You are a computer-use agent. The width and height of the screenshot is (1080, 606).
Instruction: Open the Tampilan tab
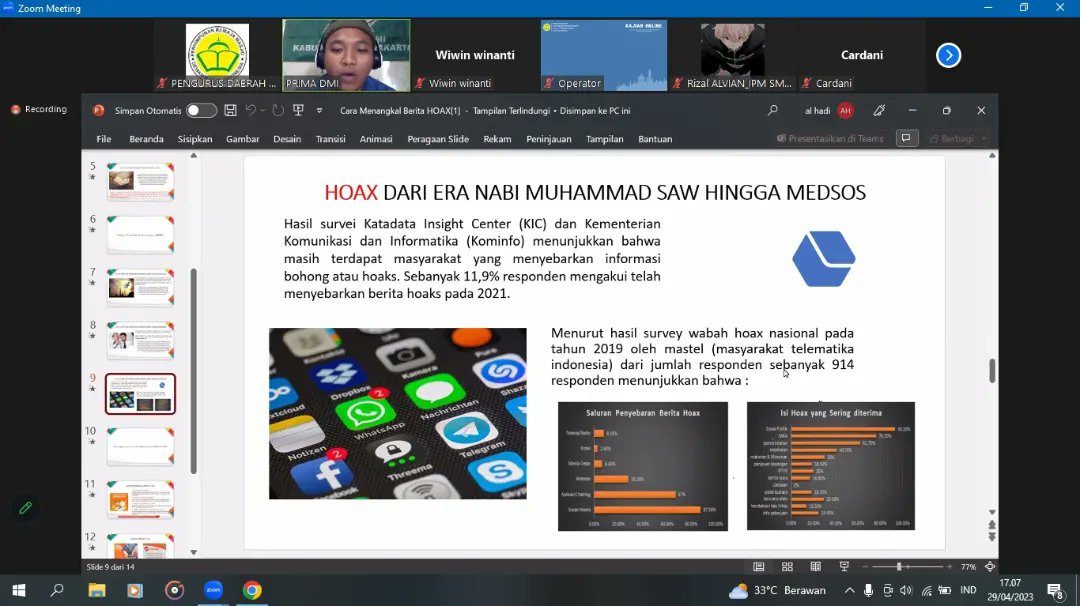605,138
